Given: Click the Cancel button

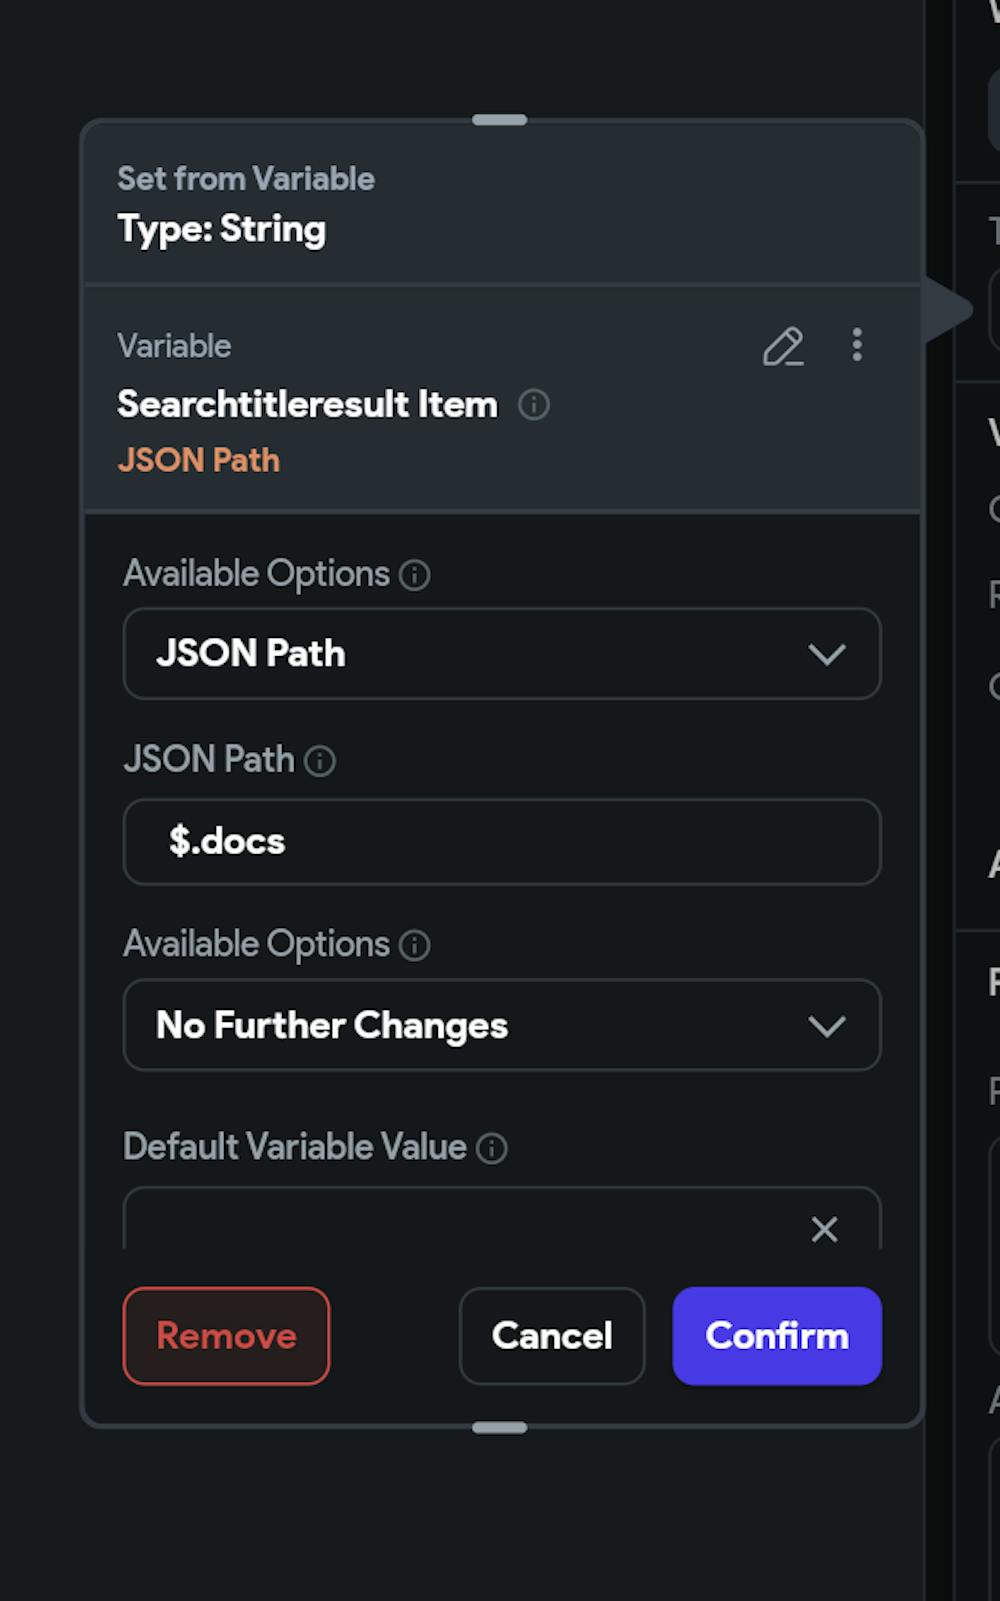Looking at the screenshot, I should 552,1336.
